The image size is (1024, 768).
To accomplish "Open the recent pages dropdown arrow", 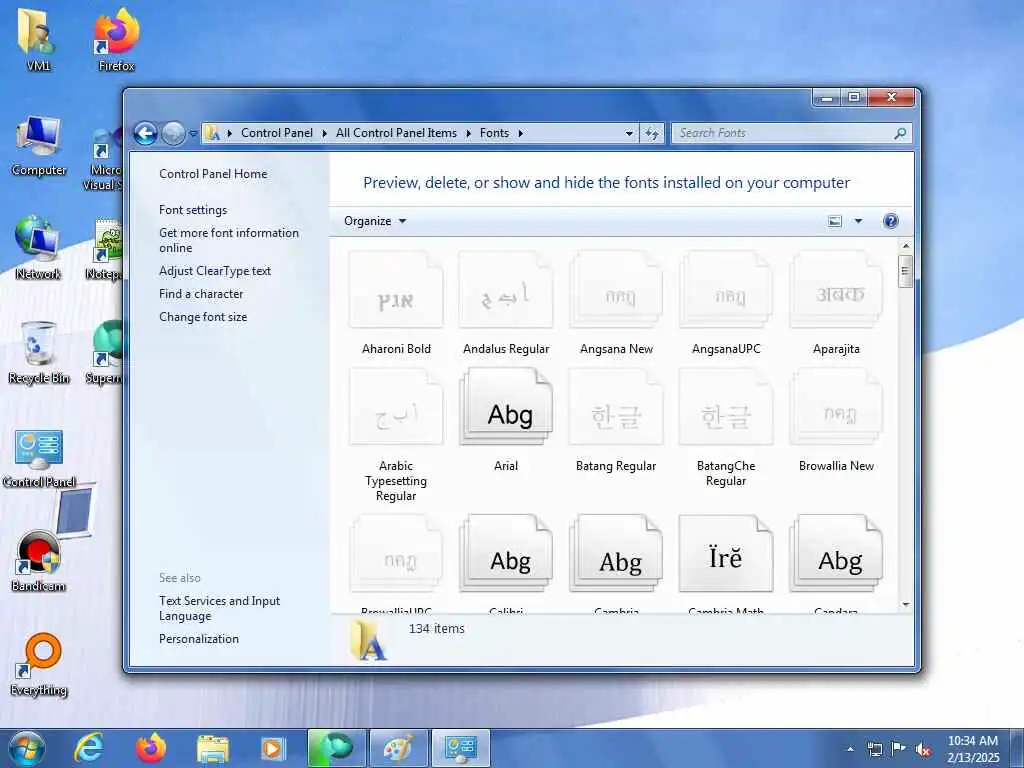I will pos(193,133).
